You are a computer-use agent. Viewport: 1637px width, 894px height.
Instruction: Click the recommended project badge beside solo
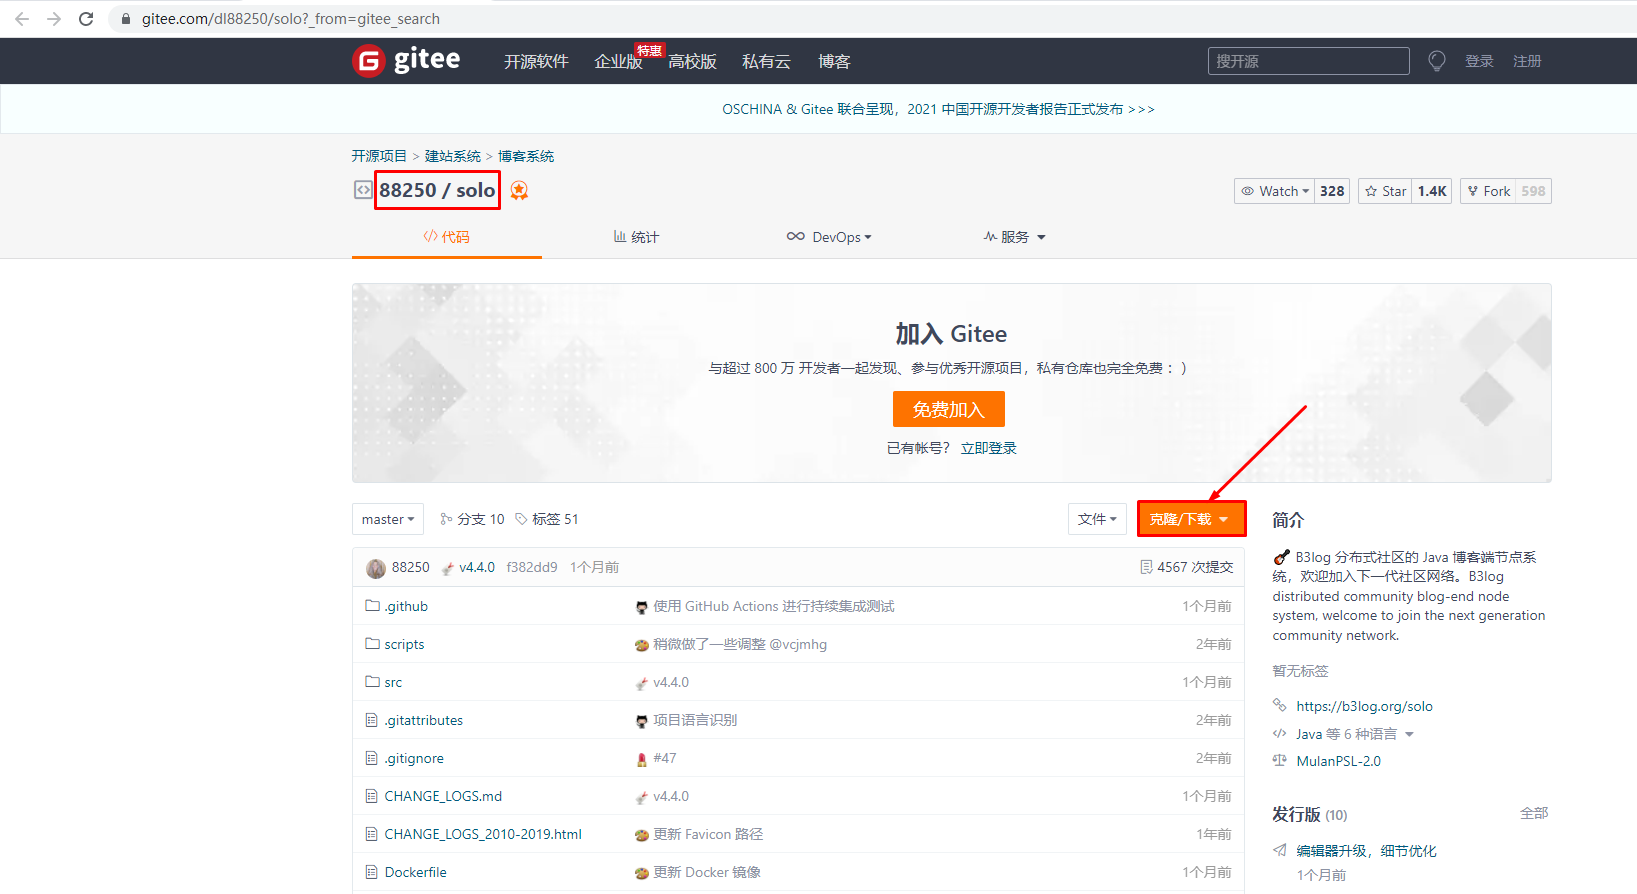coord(519,190)
